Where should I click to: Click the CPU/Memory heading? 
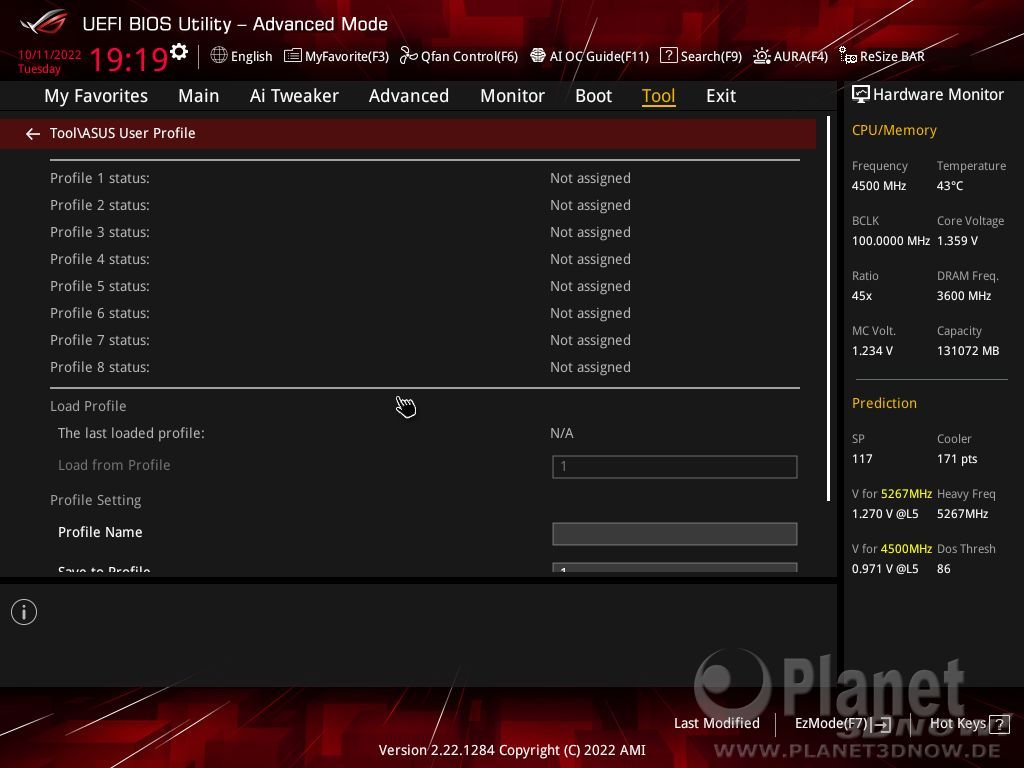click(x=894, y=131)
